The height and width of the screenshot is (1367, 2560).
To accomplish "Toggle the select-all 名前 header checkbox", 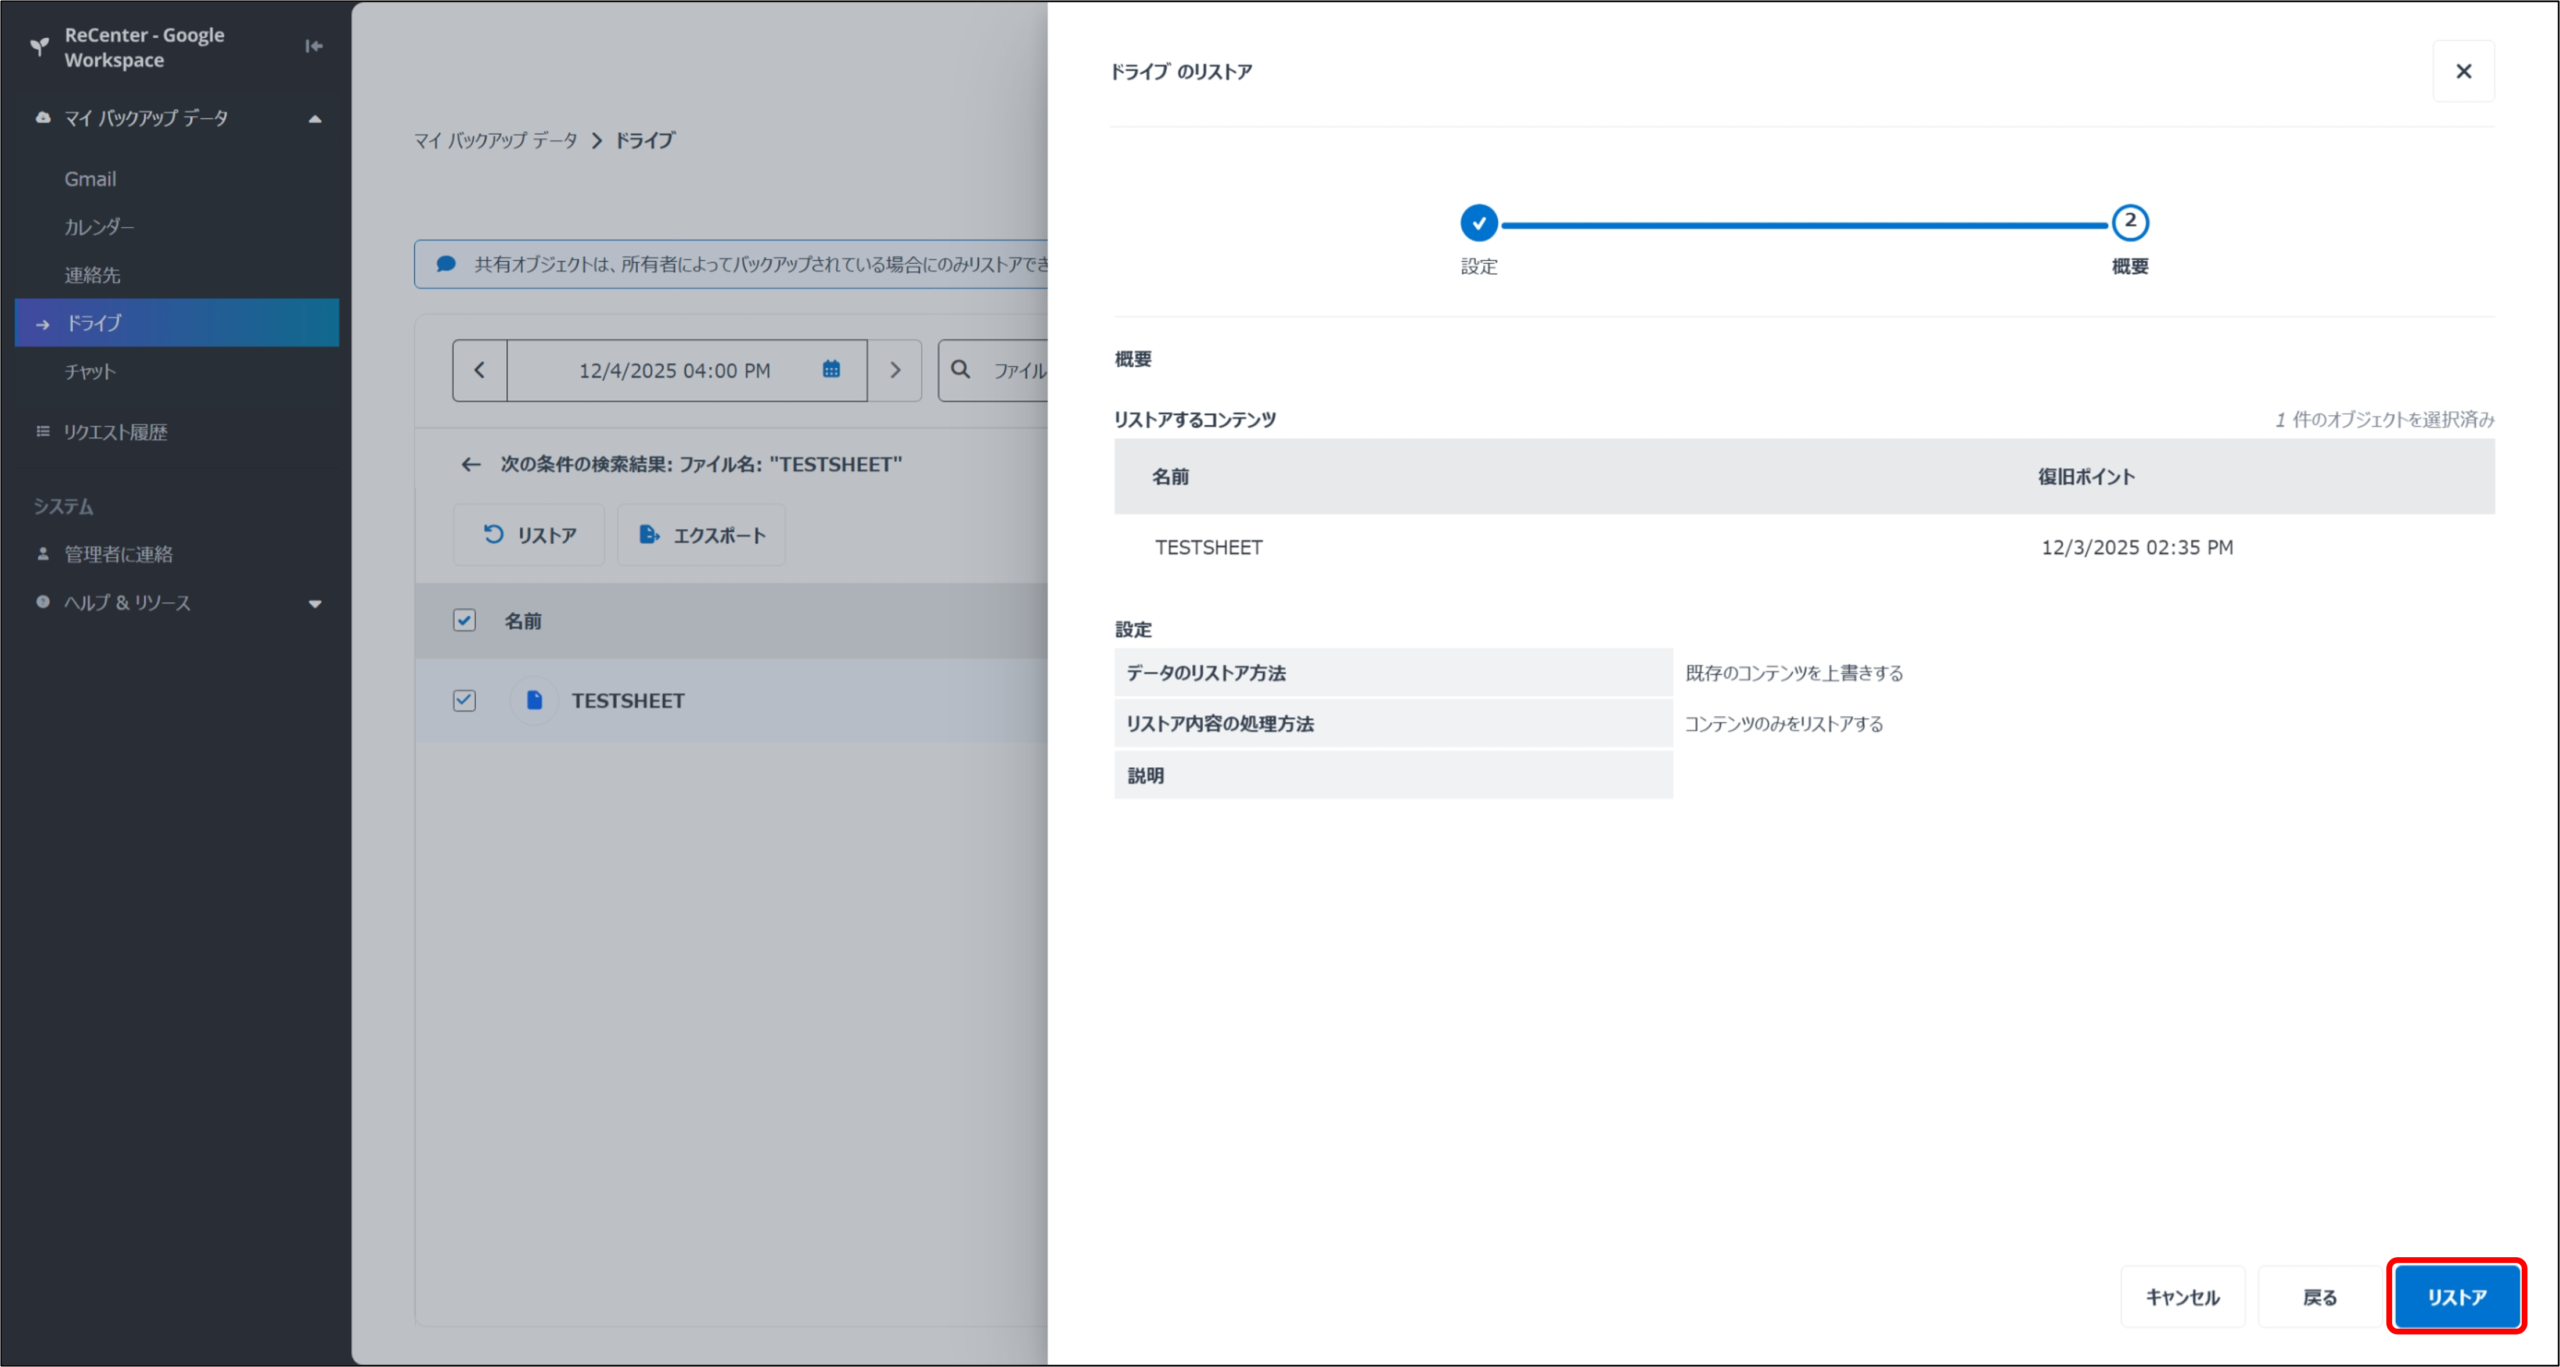I will click(x=464, y=620).
